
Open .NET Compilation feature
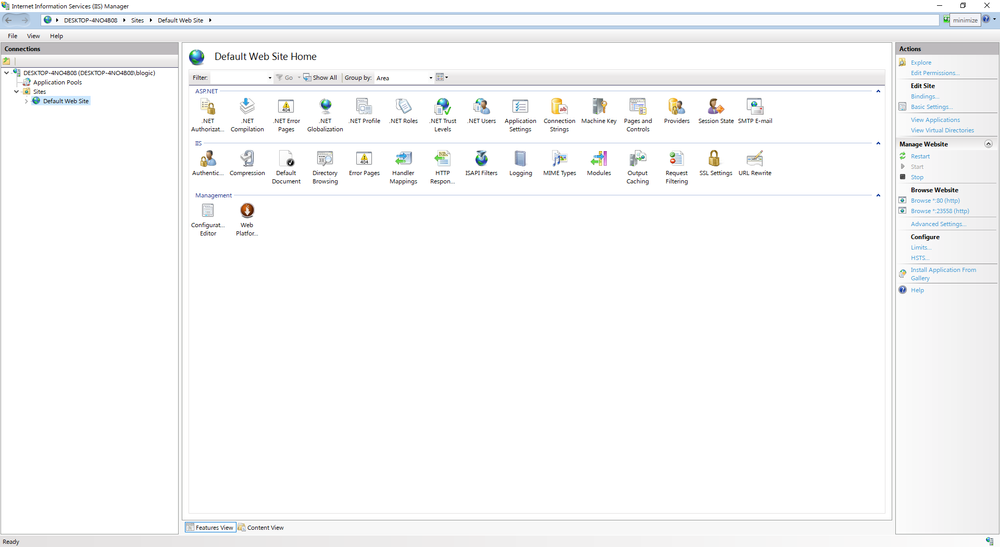coord(247,115)
